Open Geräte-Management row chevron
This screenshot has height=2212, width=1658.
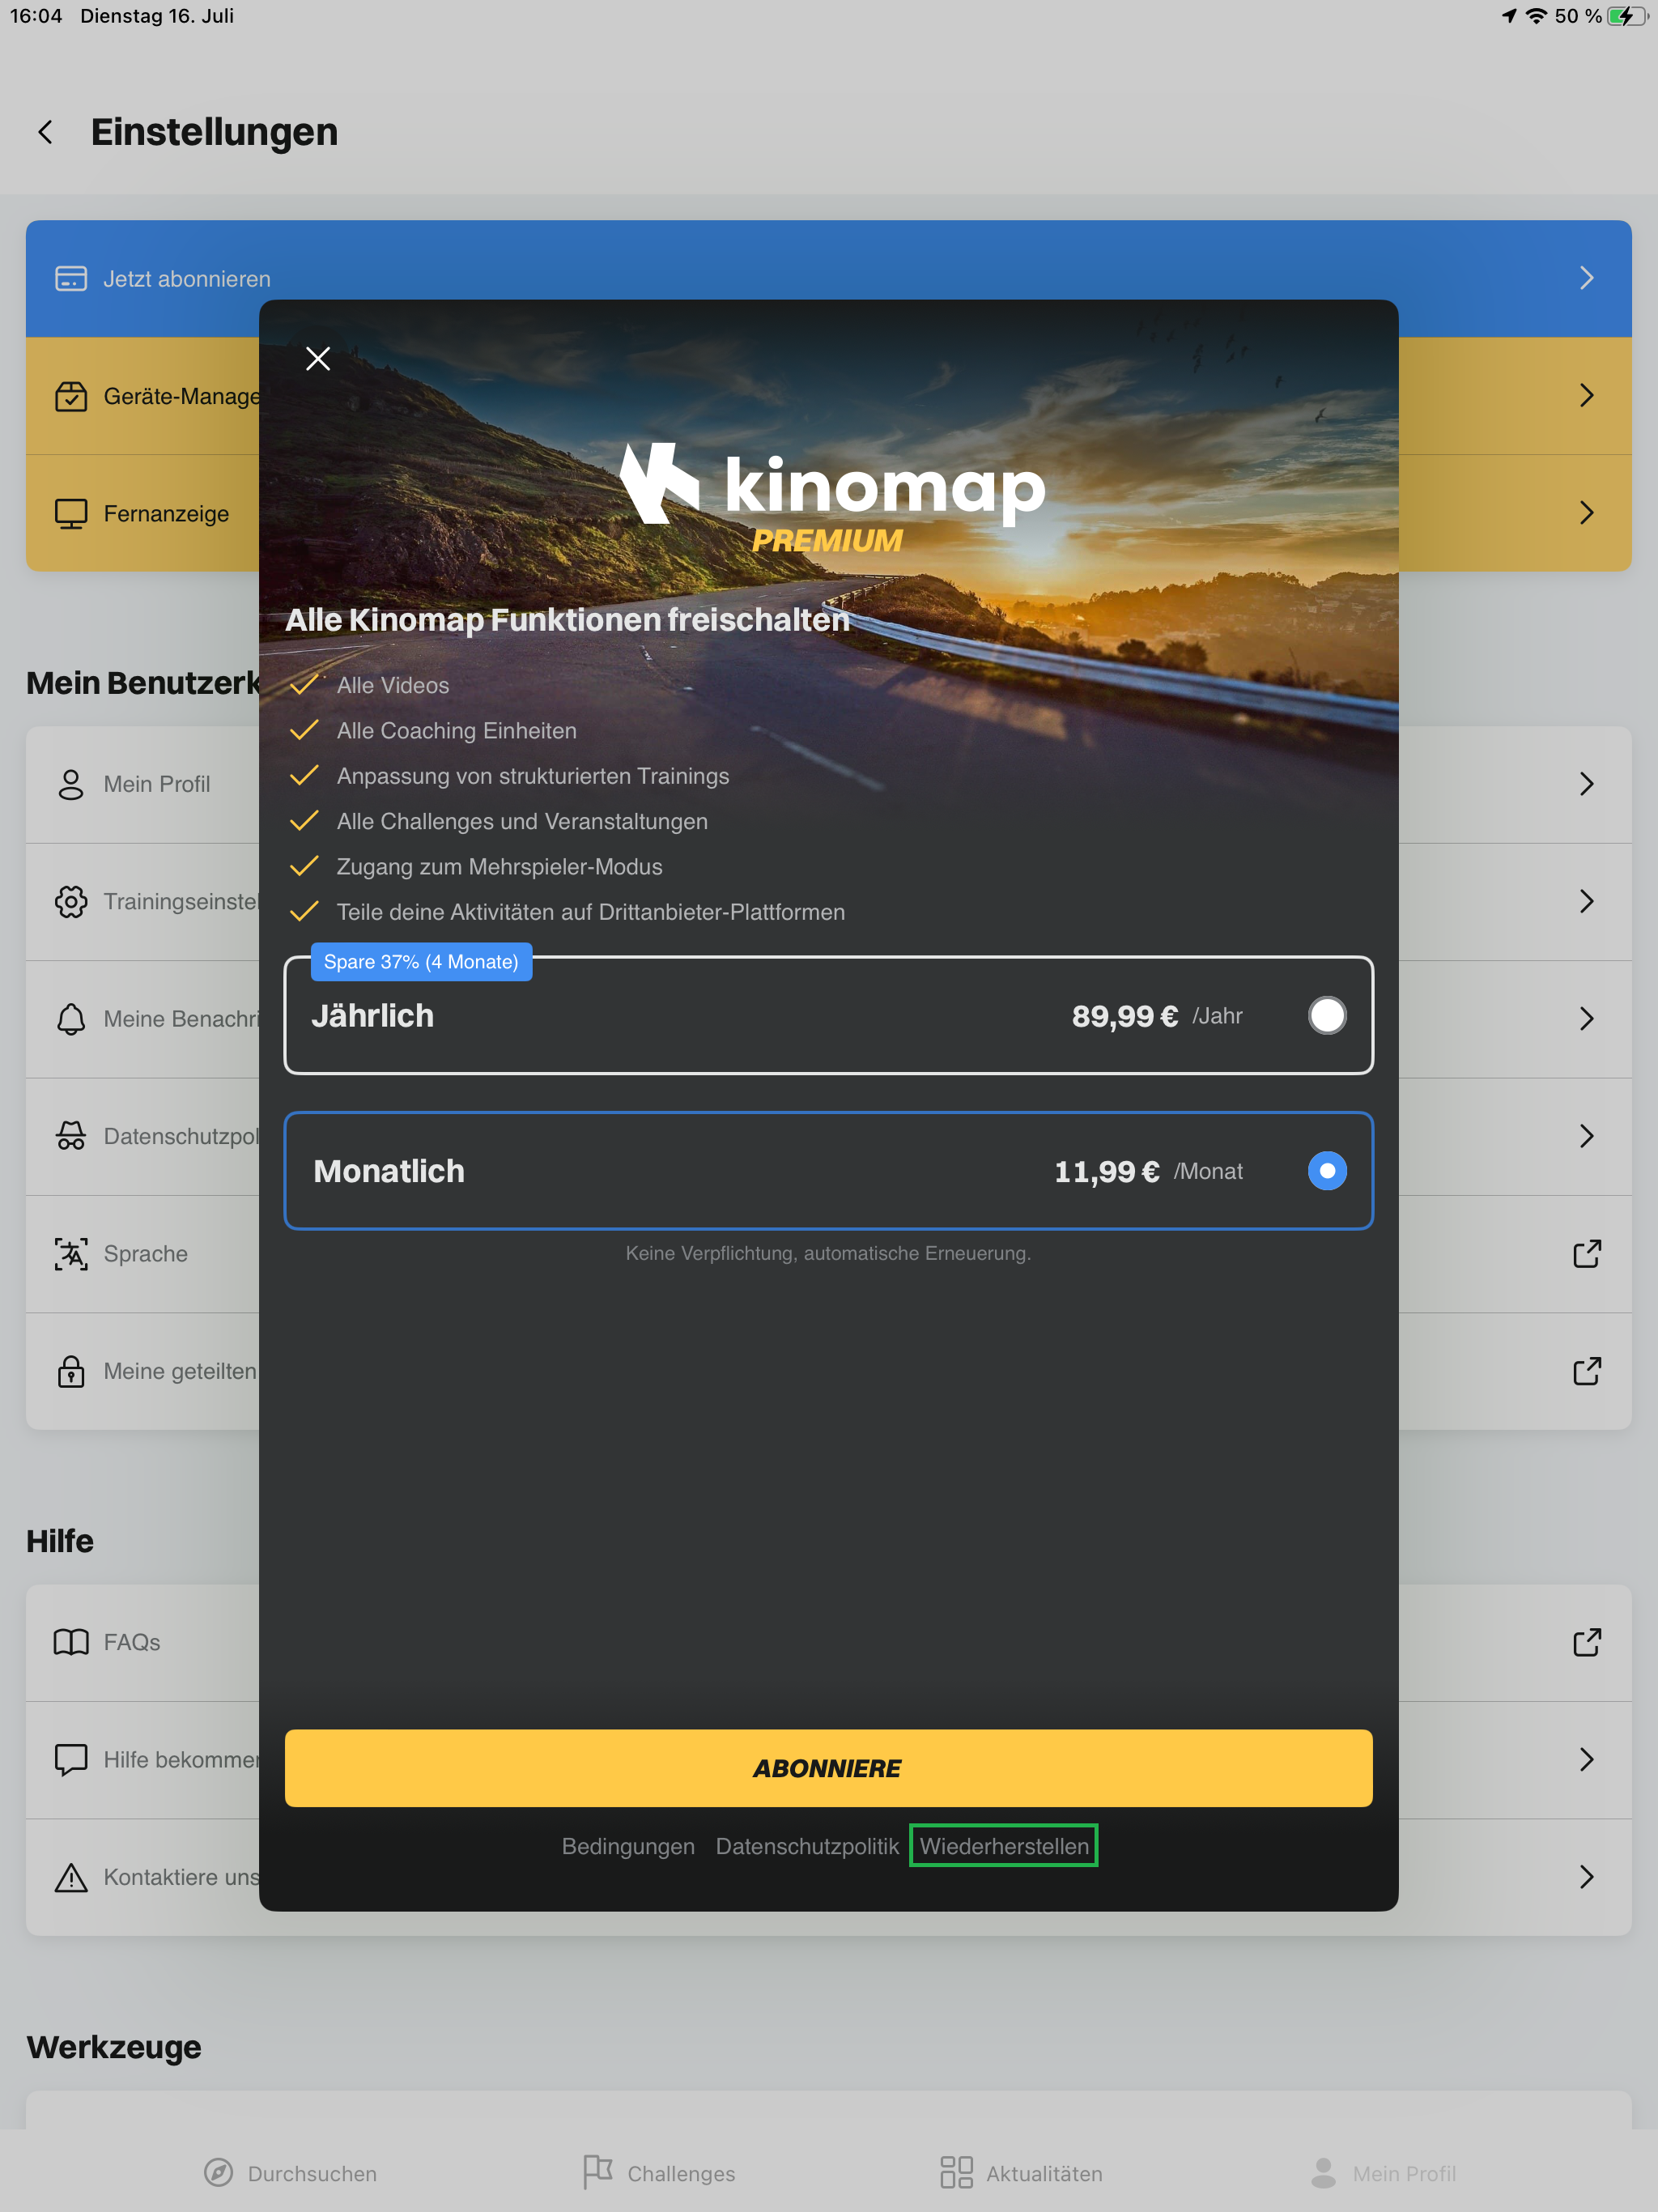[x=1587, y=396]
